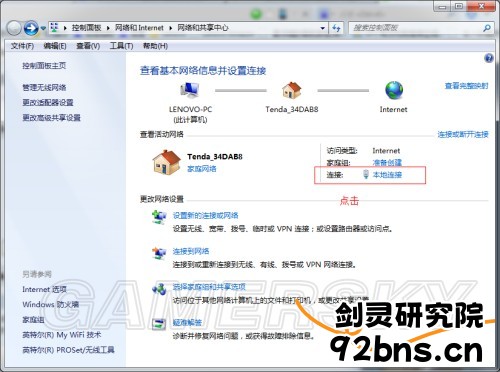Open 更改适配器设置 in sidebar
The height and width of the screenshot is (372, 500).
48,103
